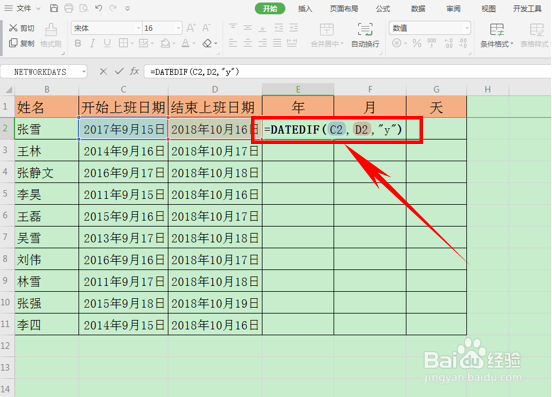Toggle Italic formatting

(x=92, y=43)
